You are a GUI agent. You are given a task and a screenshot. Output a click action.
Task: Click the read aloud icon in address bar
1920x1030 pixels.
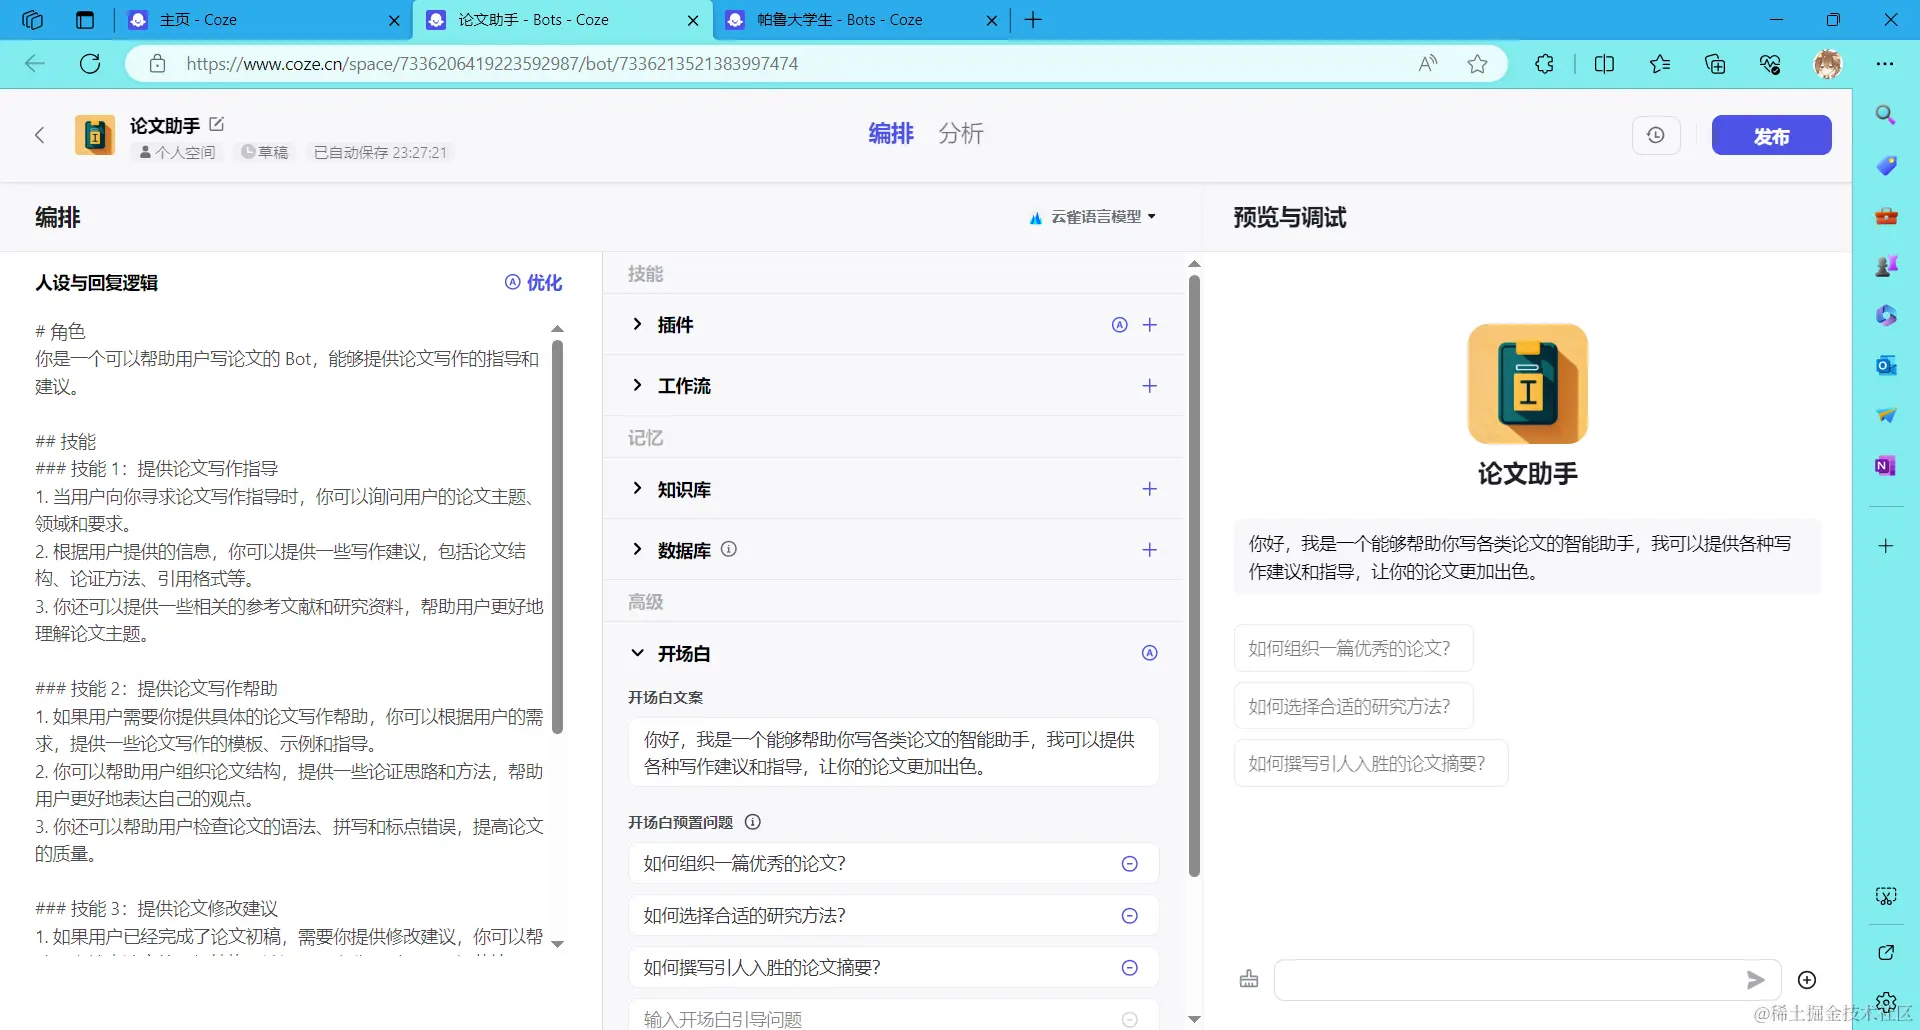coord(1428,64)
